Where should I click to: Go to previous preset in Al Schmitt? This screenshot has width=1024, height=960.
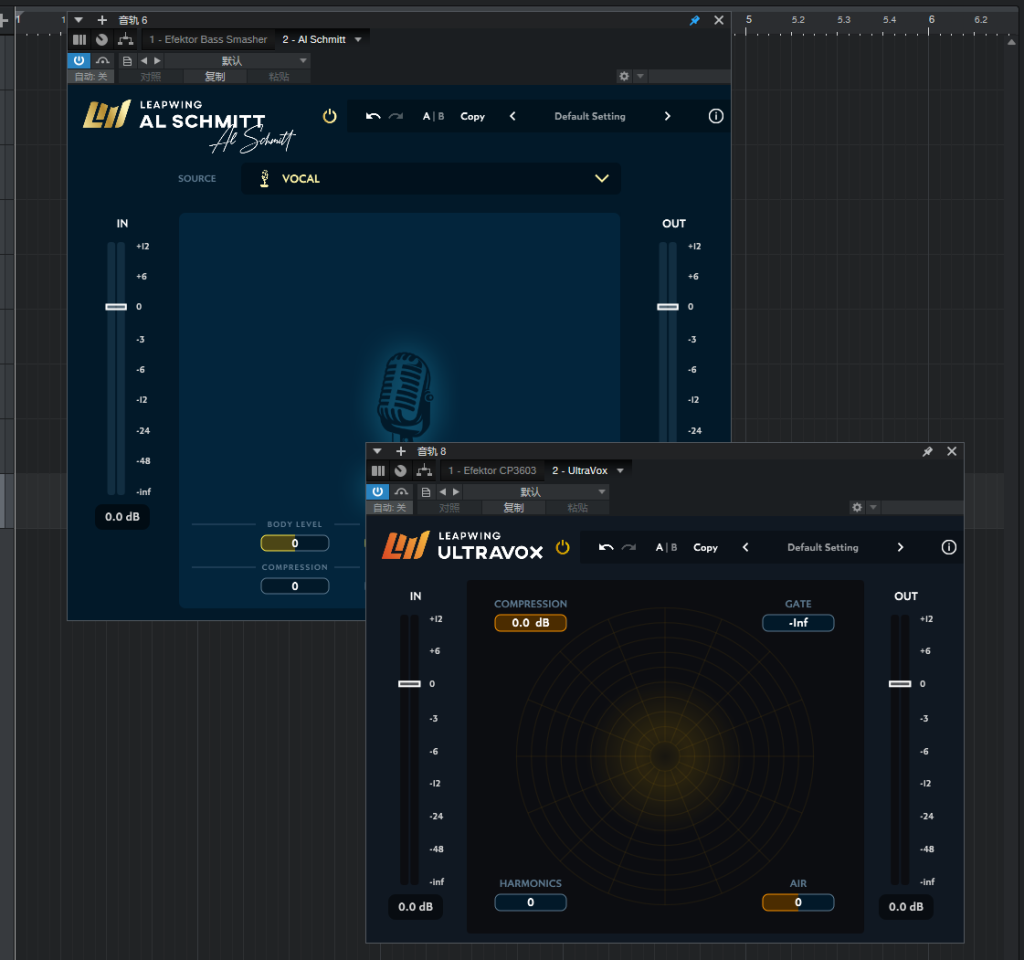[x=513, y=116]
